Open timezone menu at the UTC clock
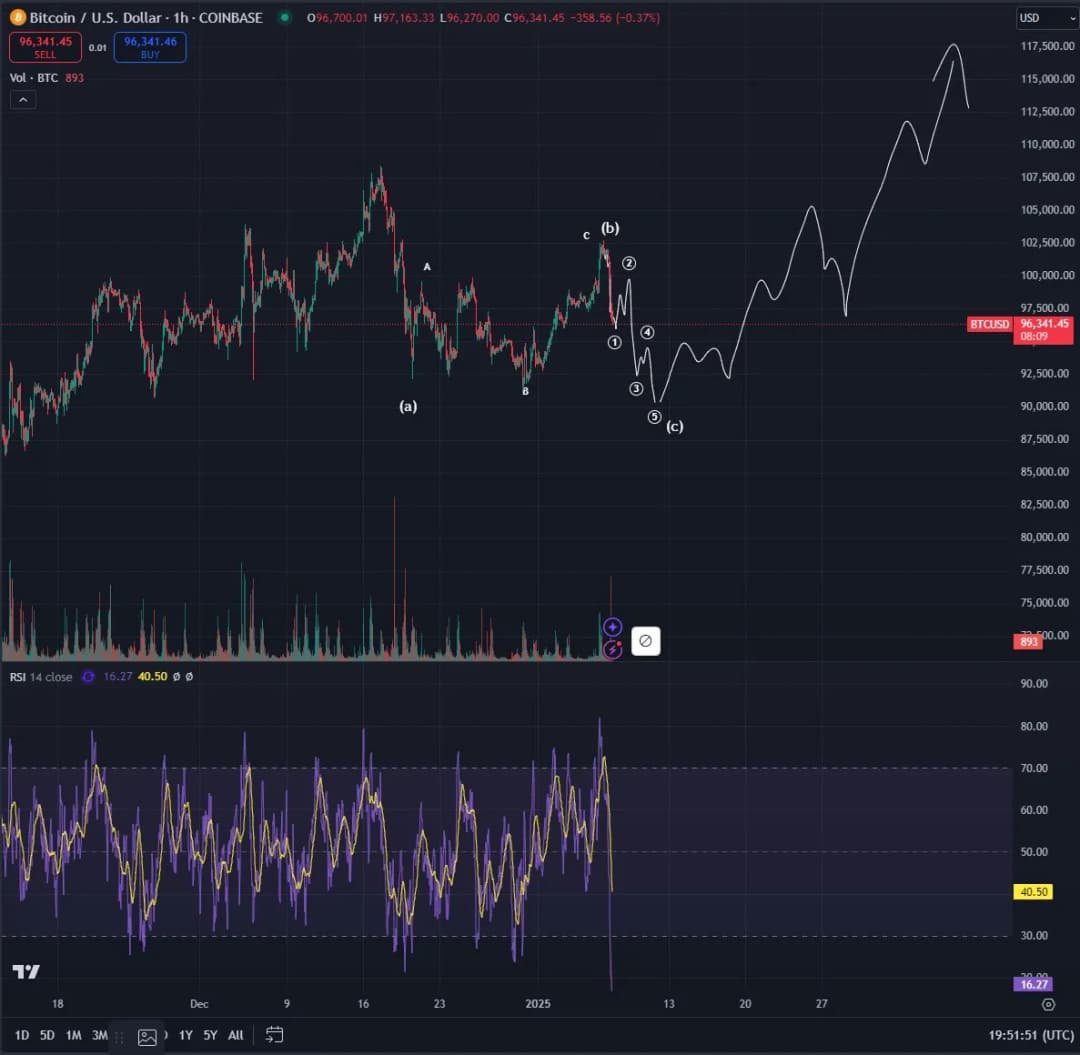Screen dimensions: 1080x1055 tap(1031, 1035)
